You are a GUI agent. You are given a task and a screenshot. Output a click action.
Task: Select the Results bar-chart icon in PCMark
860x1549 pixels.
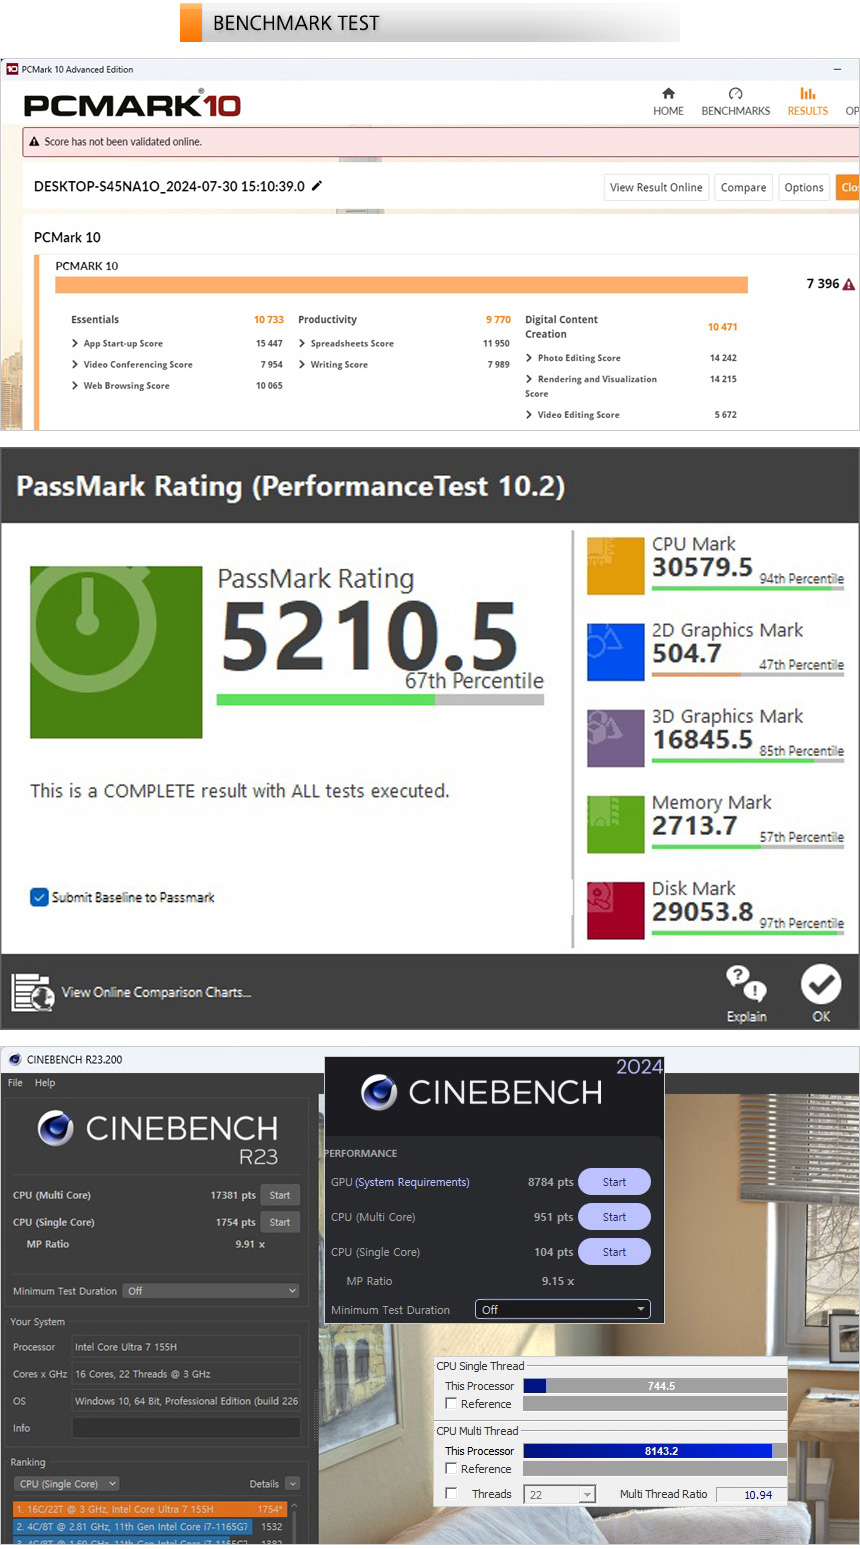coord(807,93)
